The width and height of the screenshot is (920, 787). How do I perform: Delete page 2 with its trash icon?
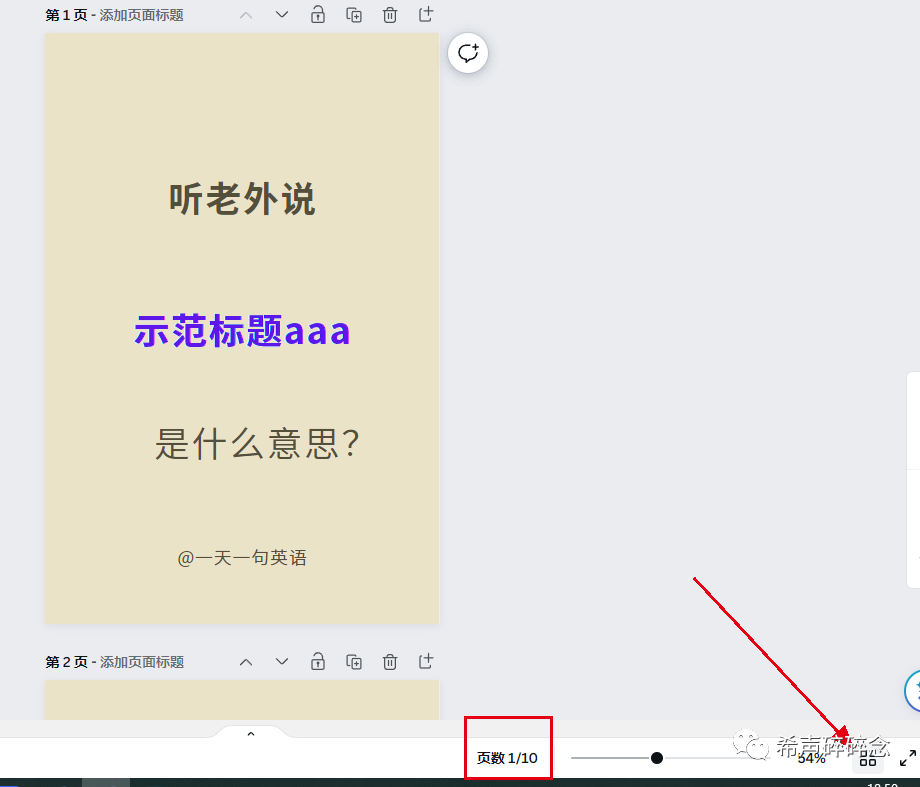(x=389, y=661)
